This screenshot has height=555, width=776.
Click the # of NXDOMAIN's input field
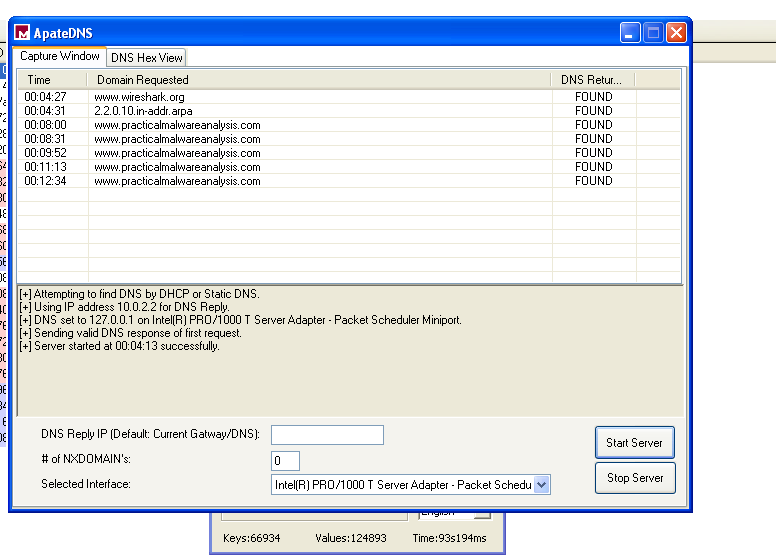tap(285, 461)
